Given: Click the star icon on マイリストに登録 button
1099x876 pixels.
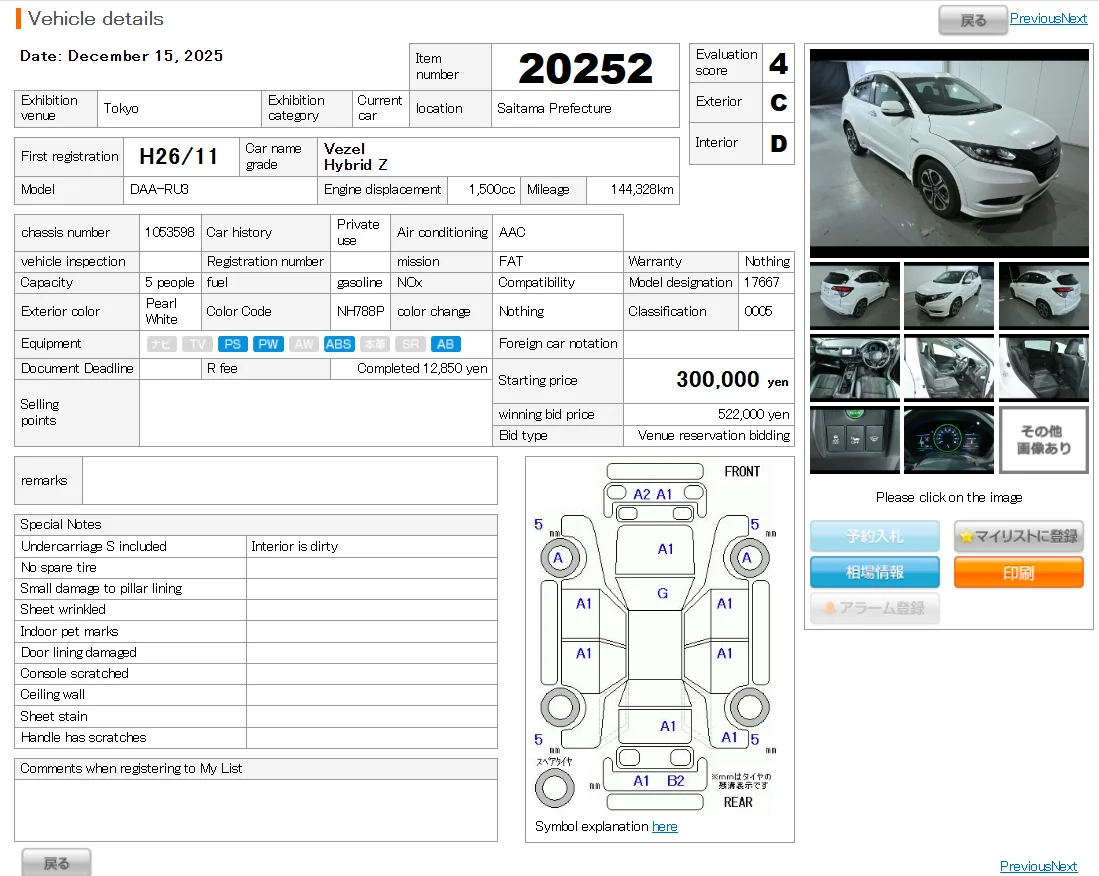Looking at the screenshot, I should (966, 535).
